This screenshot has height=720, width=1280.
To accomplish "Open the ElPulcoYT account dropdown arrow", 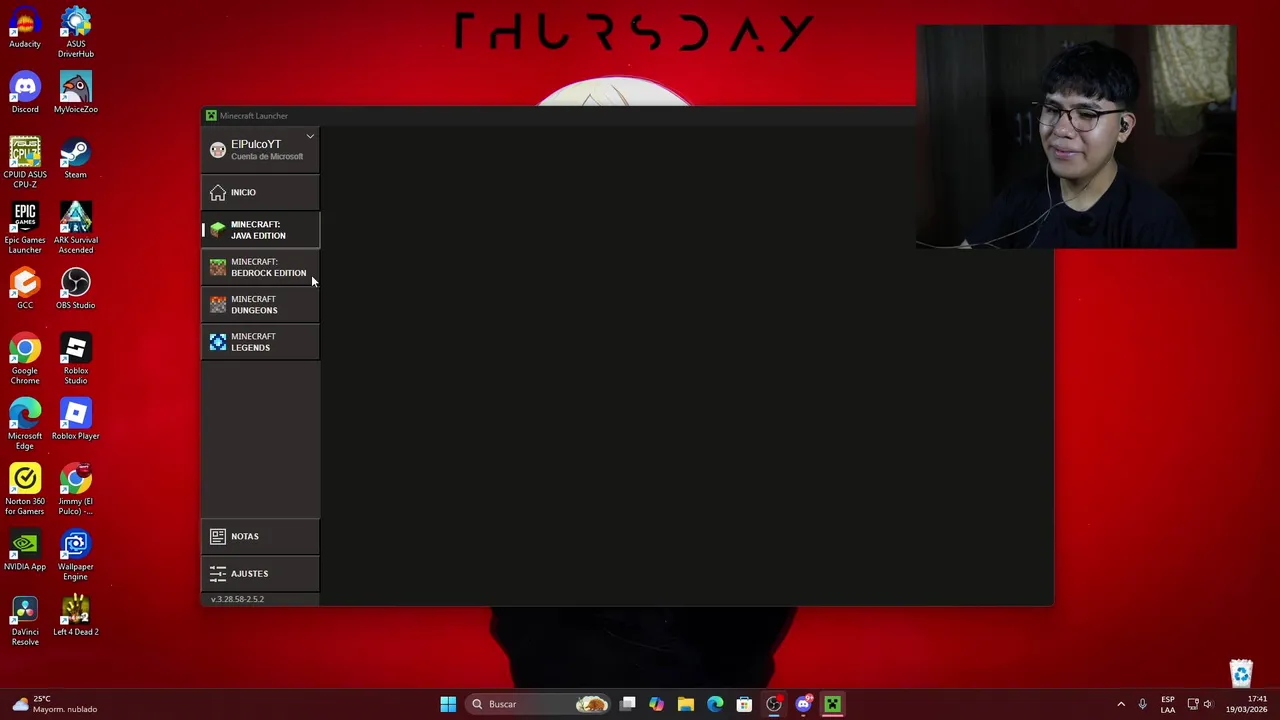I will point(310,137).
